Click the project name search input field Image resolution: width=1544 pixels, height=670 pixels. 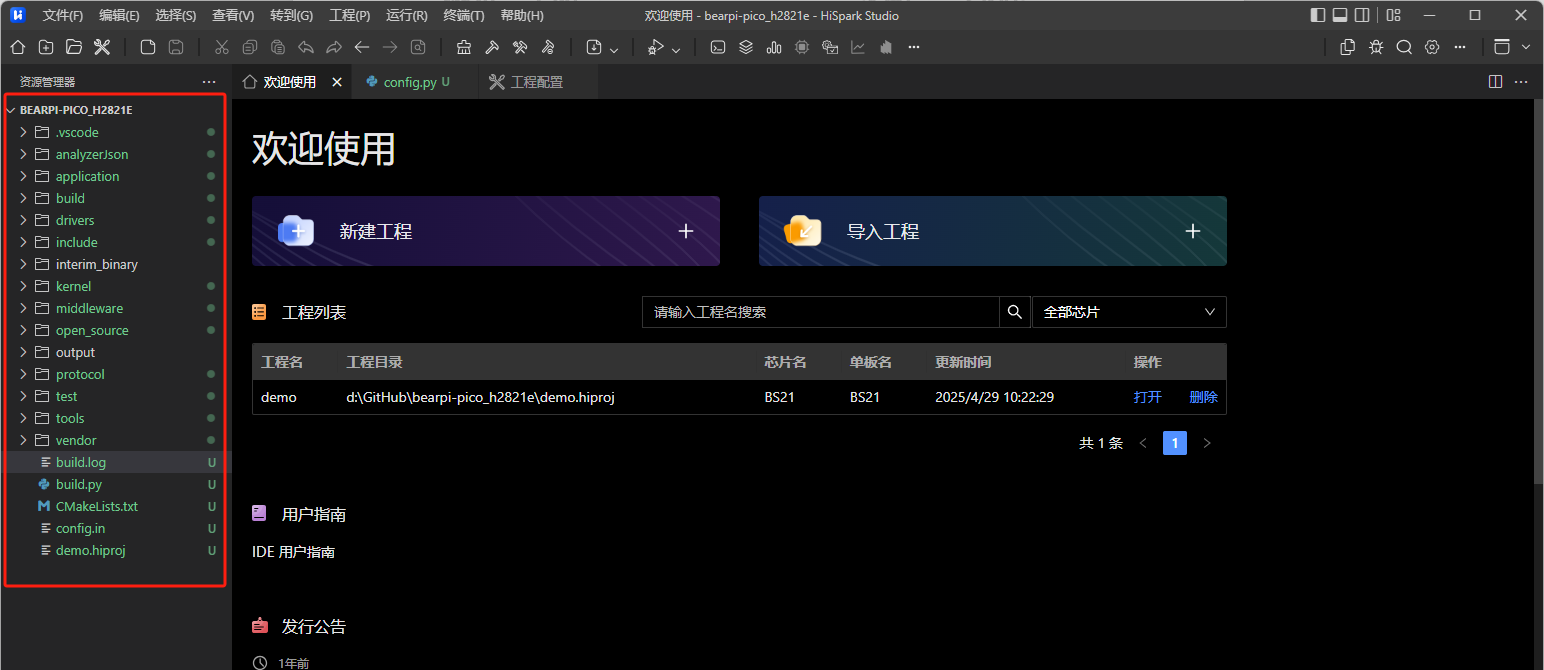point(821,312)
